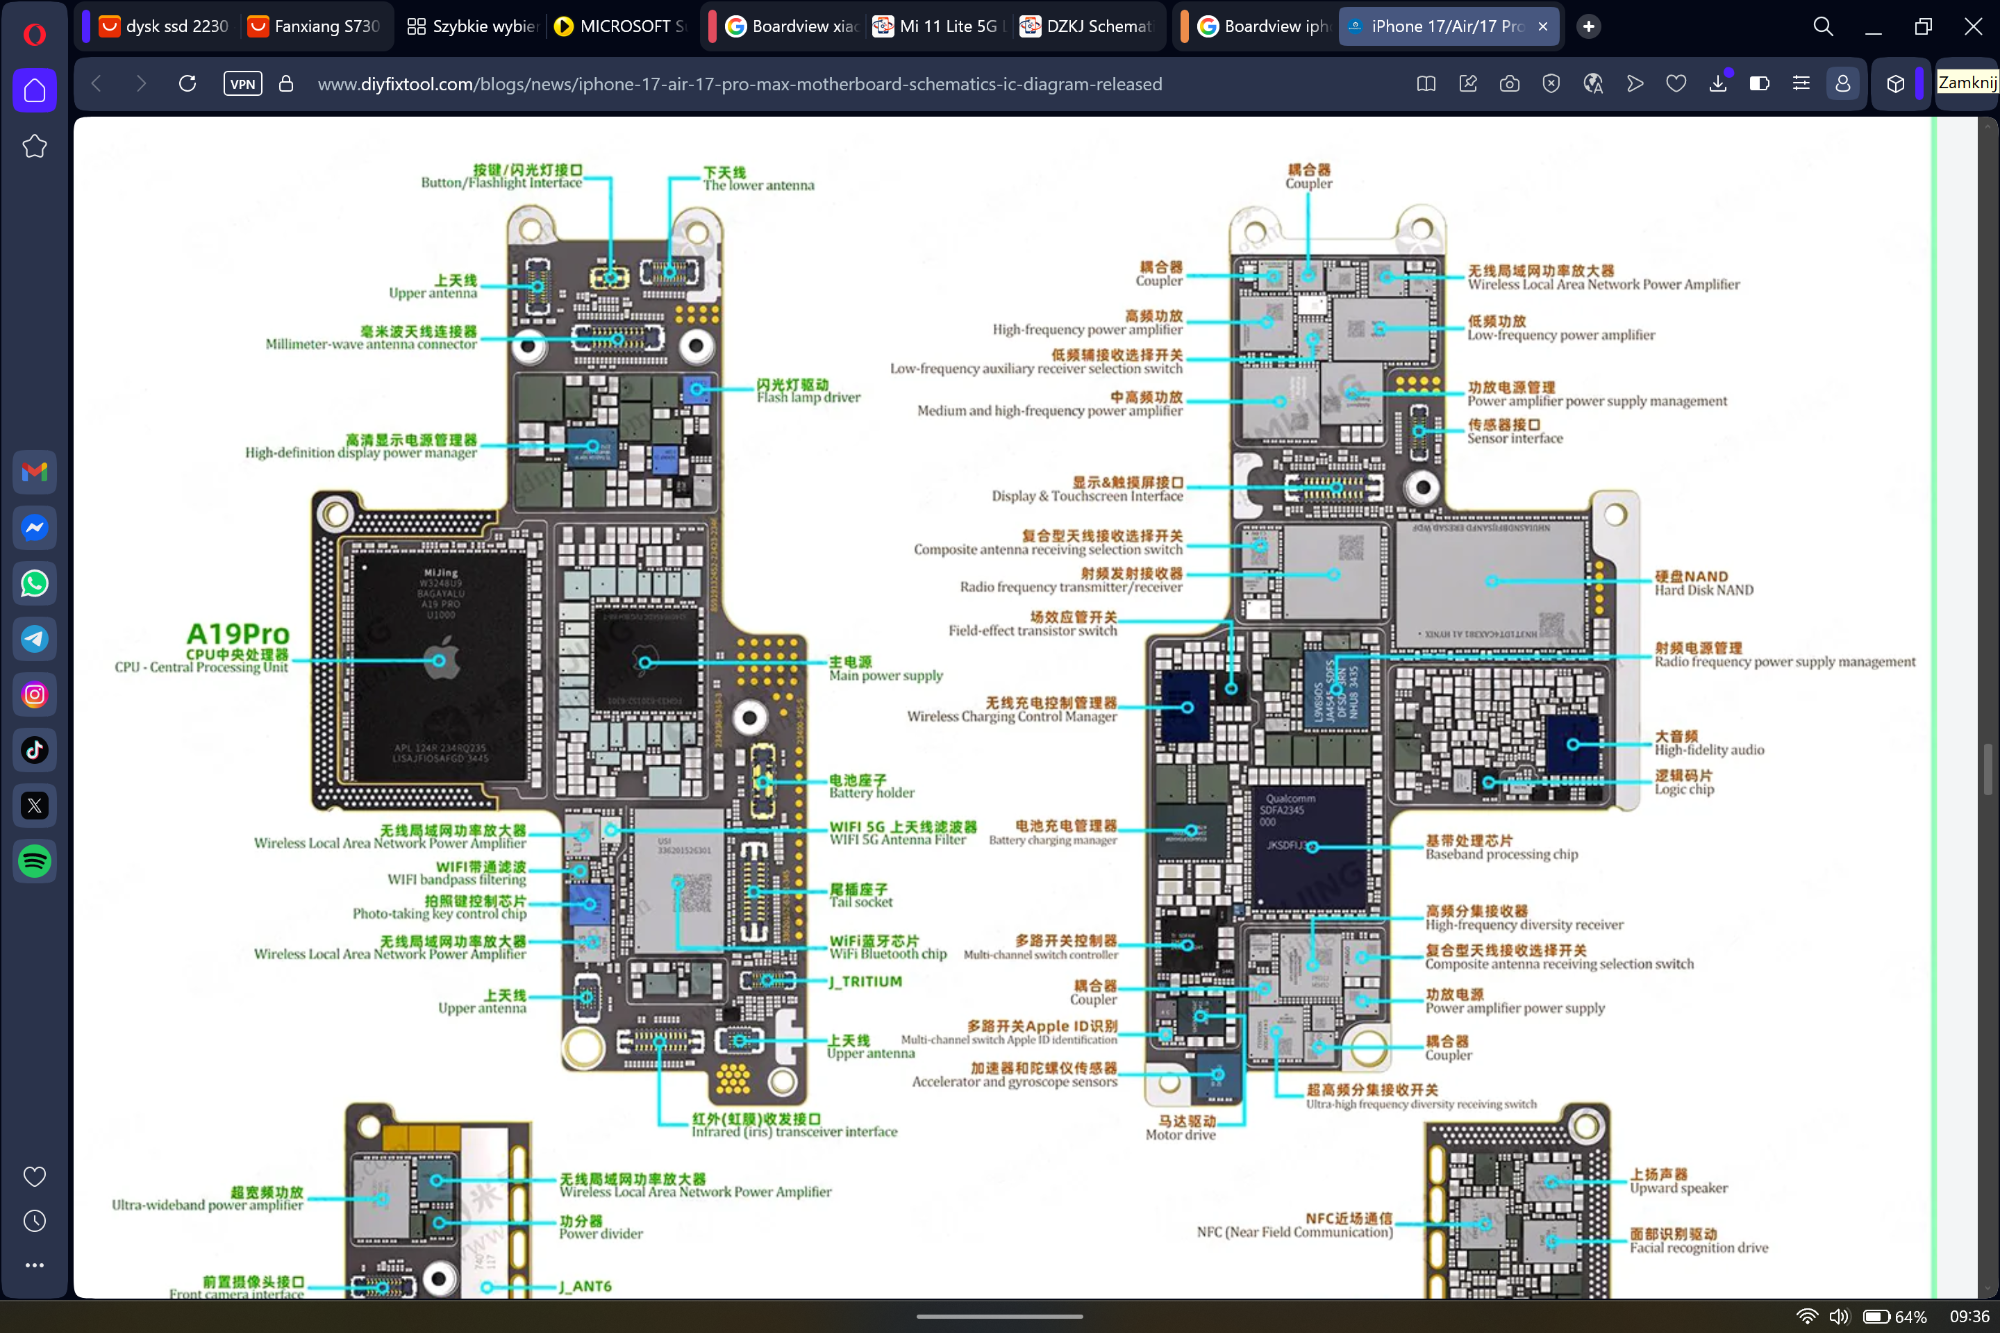Toggle the VPN badge in address bar
Screen dimensions: 2000x1333
click(242, 84)
